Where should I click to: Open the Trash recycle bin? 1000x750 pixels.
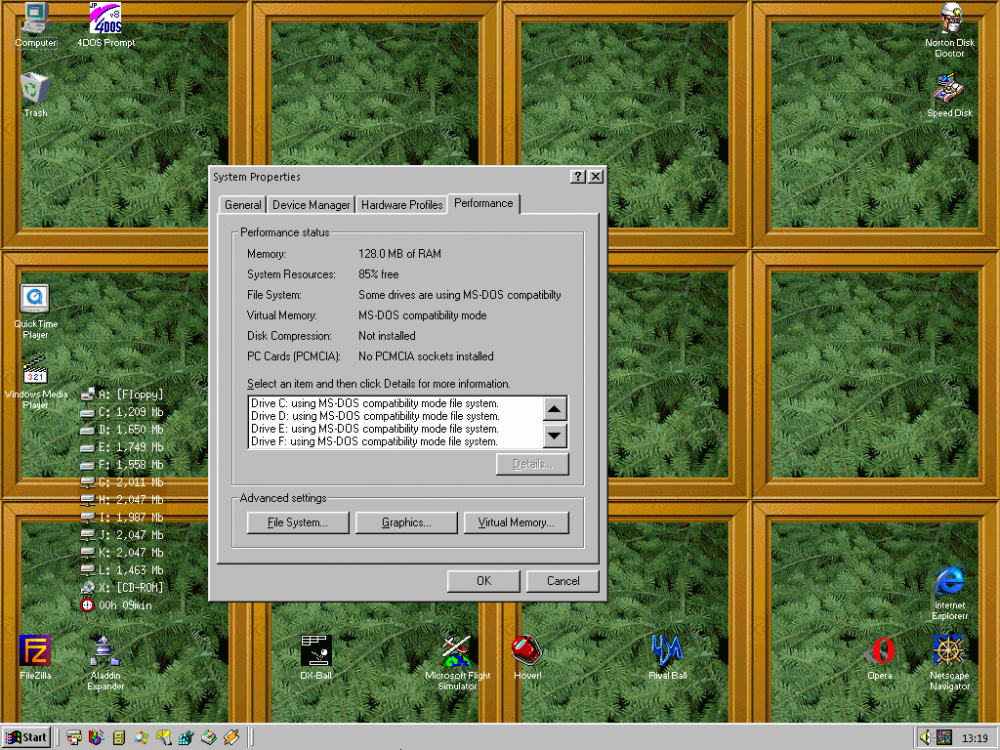click(35, 89)
